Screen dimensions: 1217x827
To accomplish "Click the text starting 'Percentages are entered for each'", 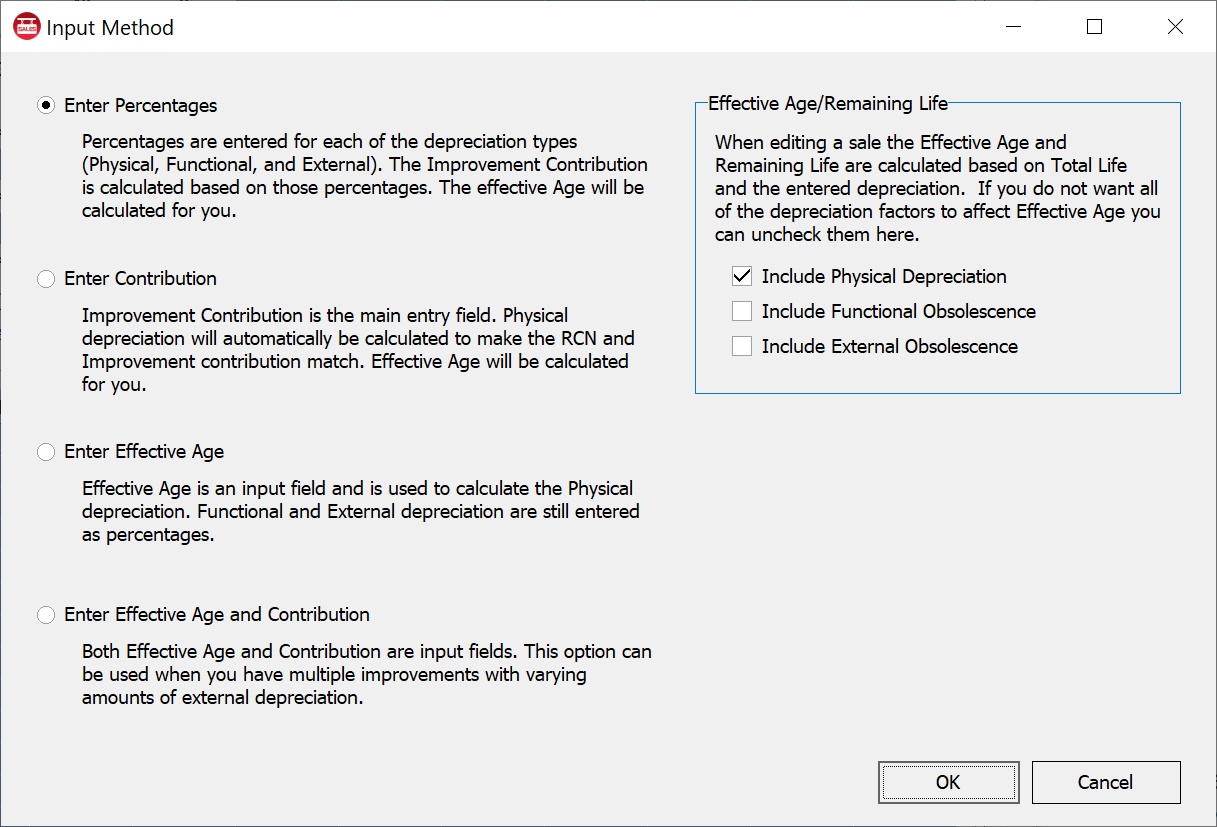I will click(x=364, y=176).
